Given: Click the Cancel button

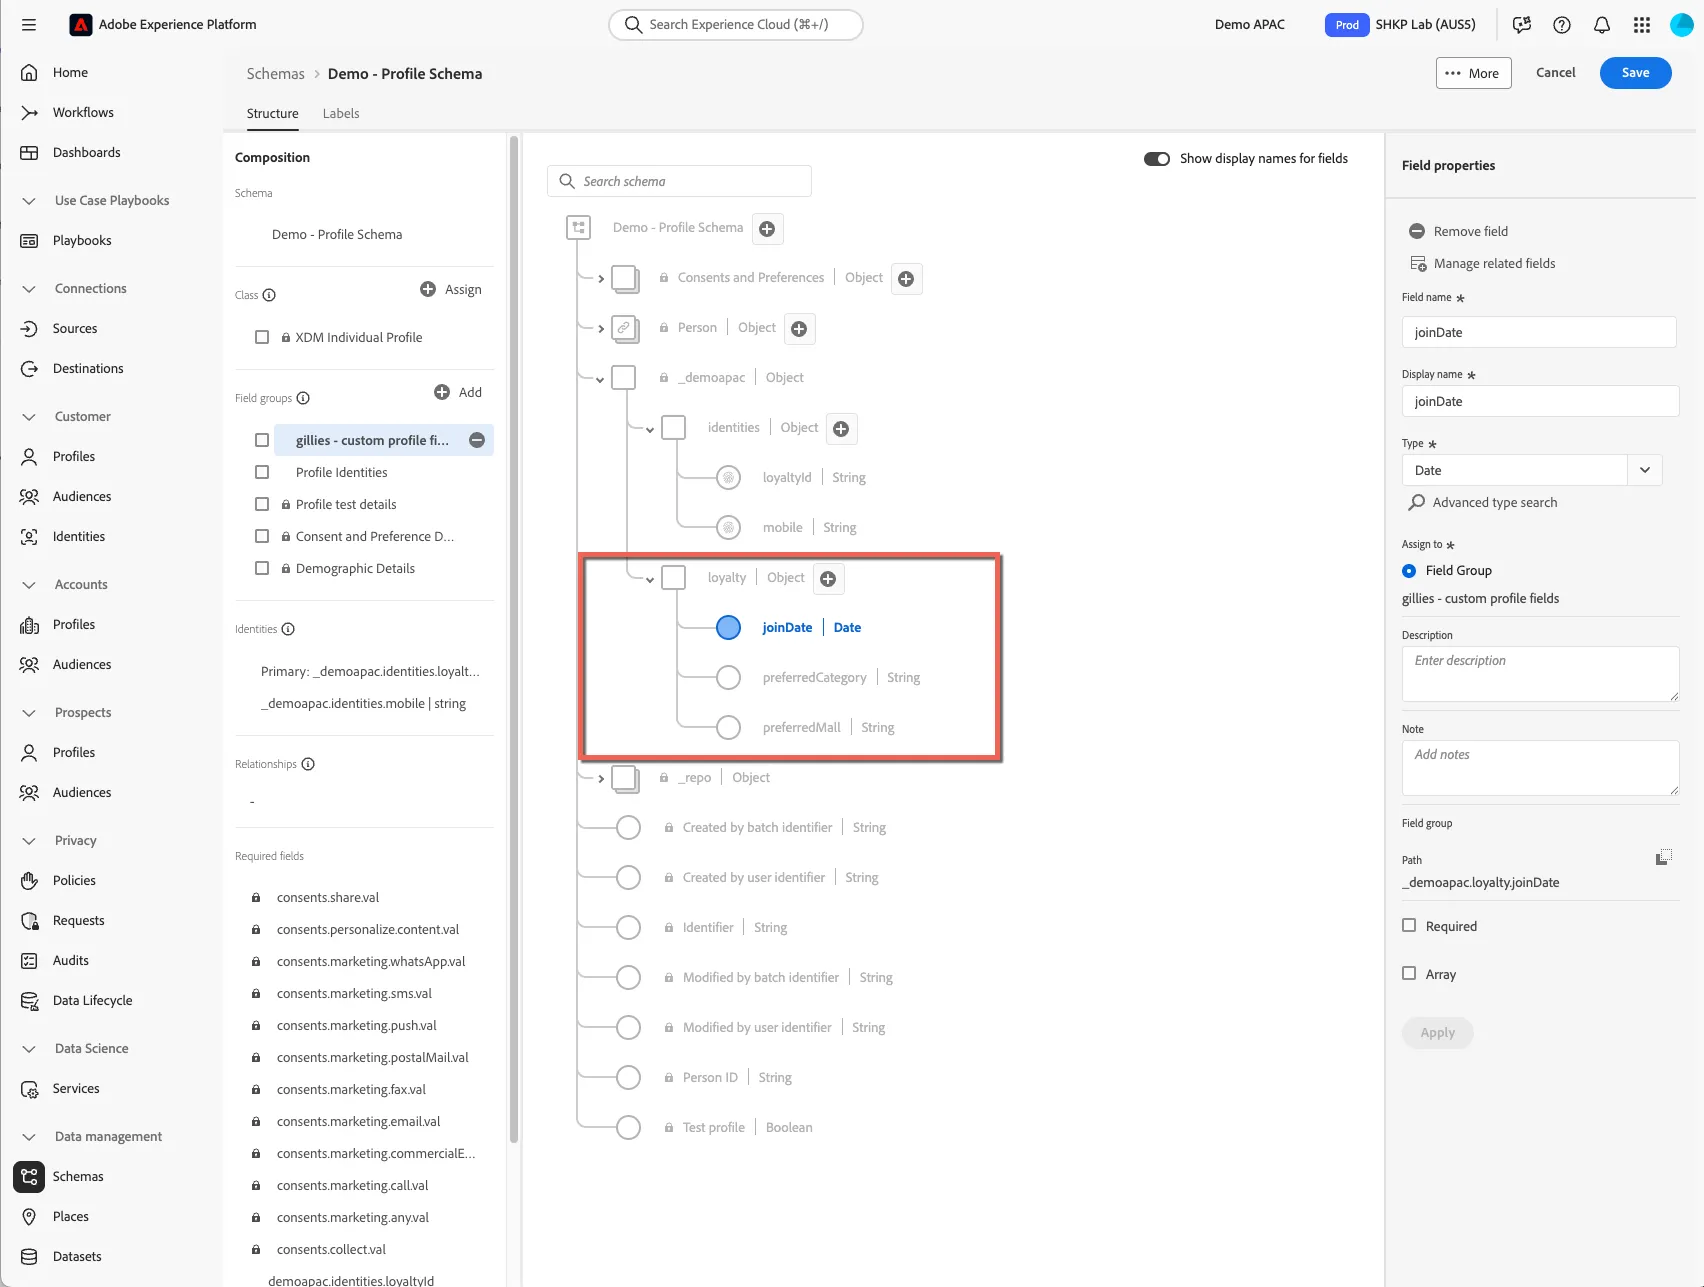Looking at the screenshot, I should click(1555, 72).
